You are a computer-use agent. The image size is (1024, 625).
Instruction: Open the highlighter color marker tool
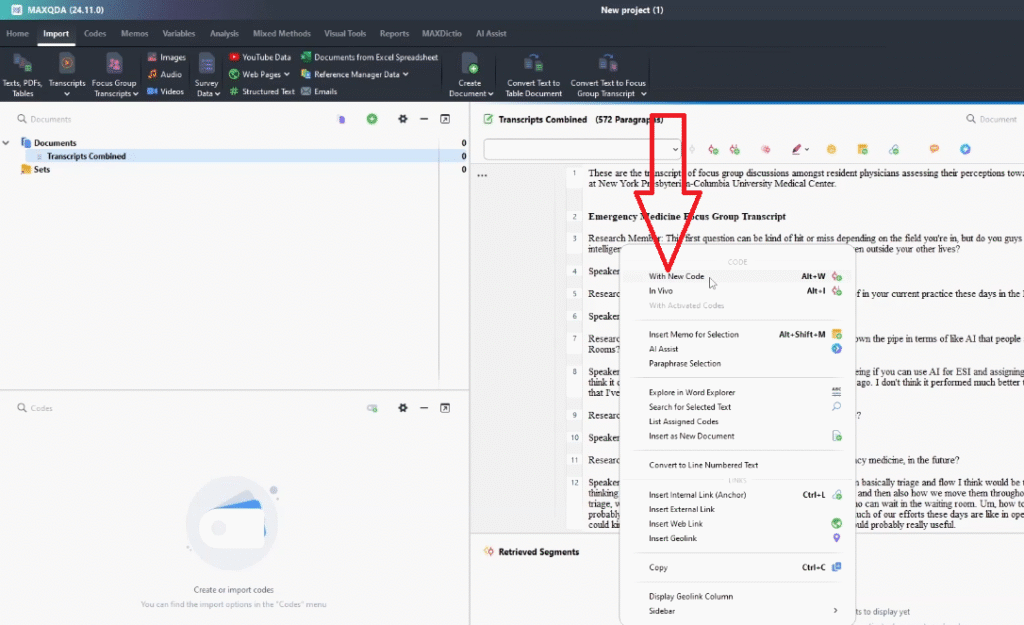tap(797, 149)
